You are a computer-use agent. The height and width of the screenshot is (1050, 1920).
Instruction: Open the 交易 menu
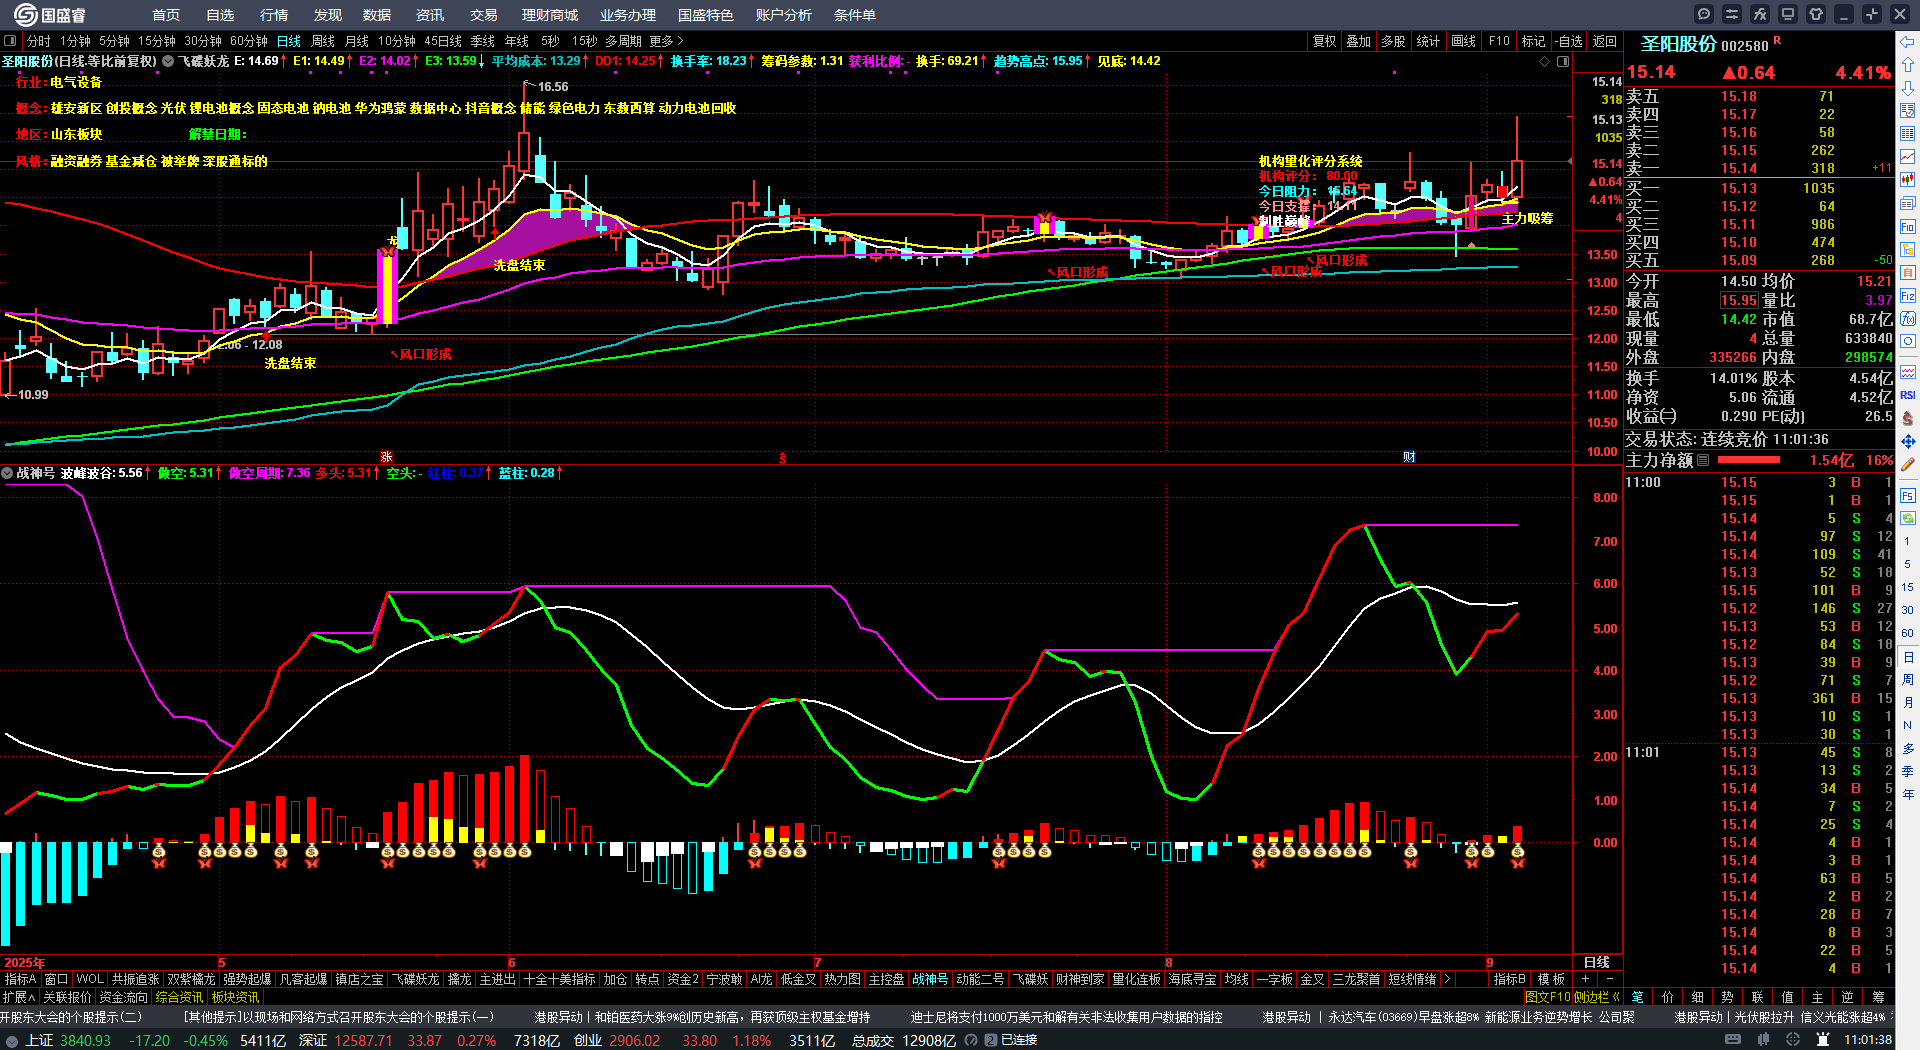(x=484, y=15)
